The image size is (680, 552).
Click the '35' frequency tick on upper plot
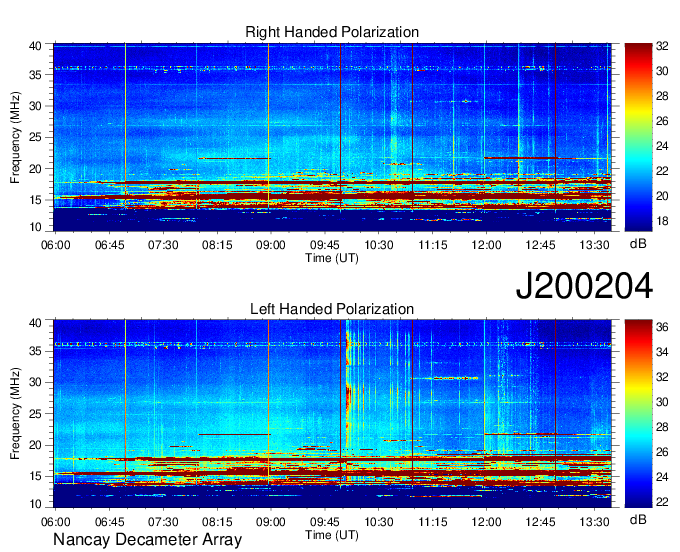[35, 75]
